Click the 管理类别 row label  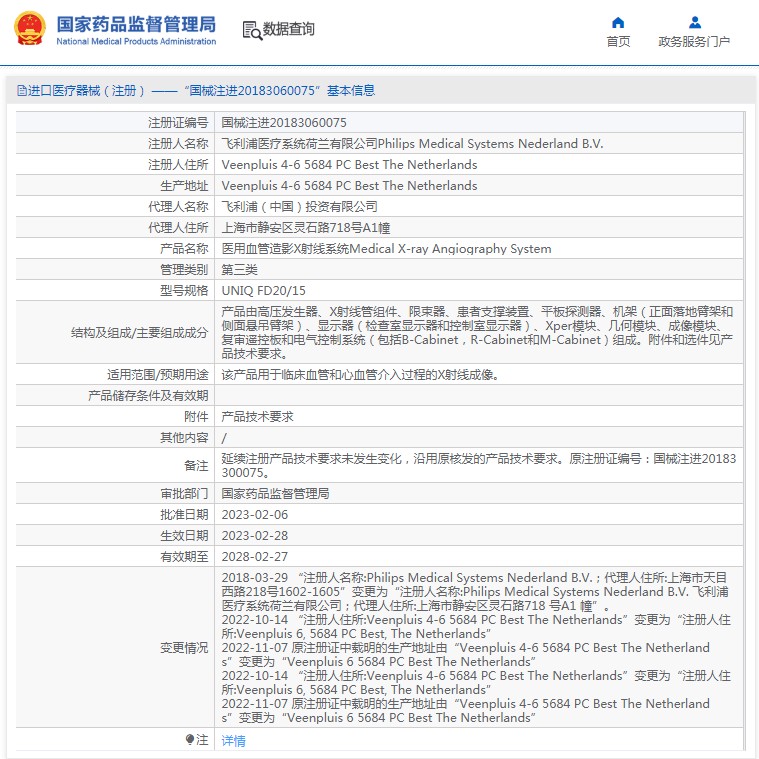(184, 270)
